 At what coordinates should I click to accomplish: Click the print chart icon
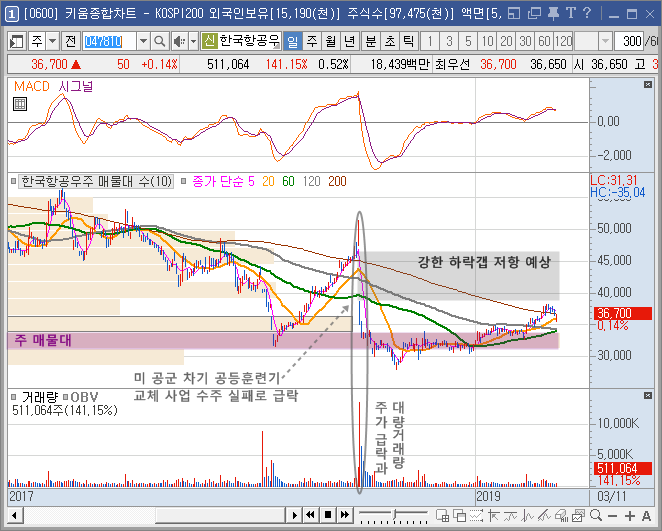coord(561,515)
